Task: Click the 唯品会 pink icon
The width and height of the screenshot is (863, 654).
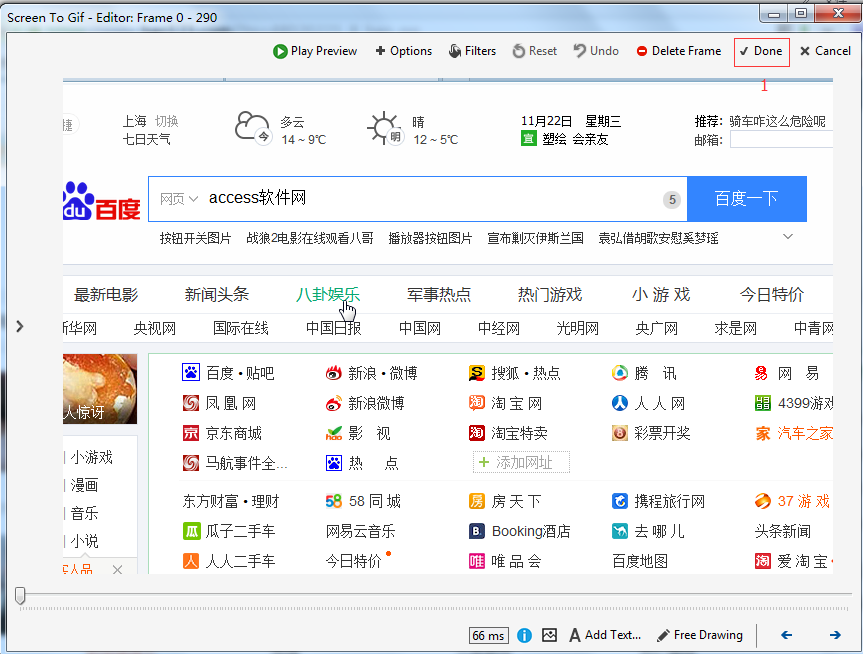Action: coord(477,561)
